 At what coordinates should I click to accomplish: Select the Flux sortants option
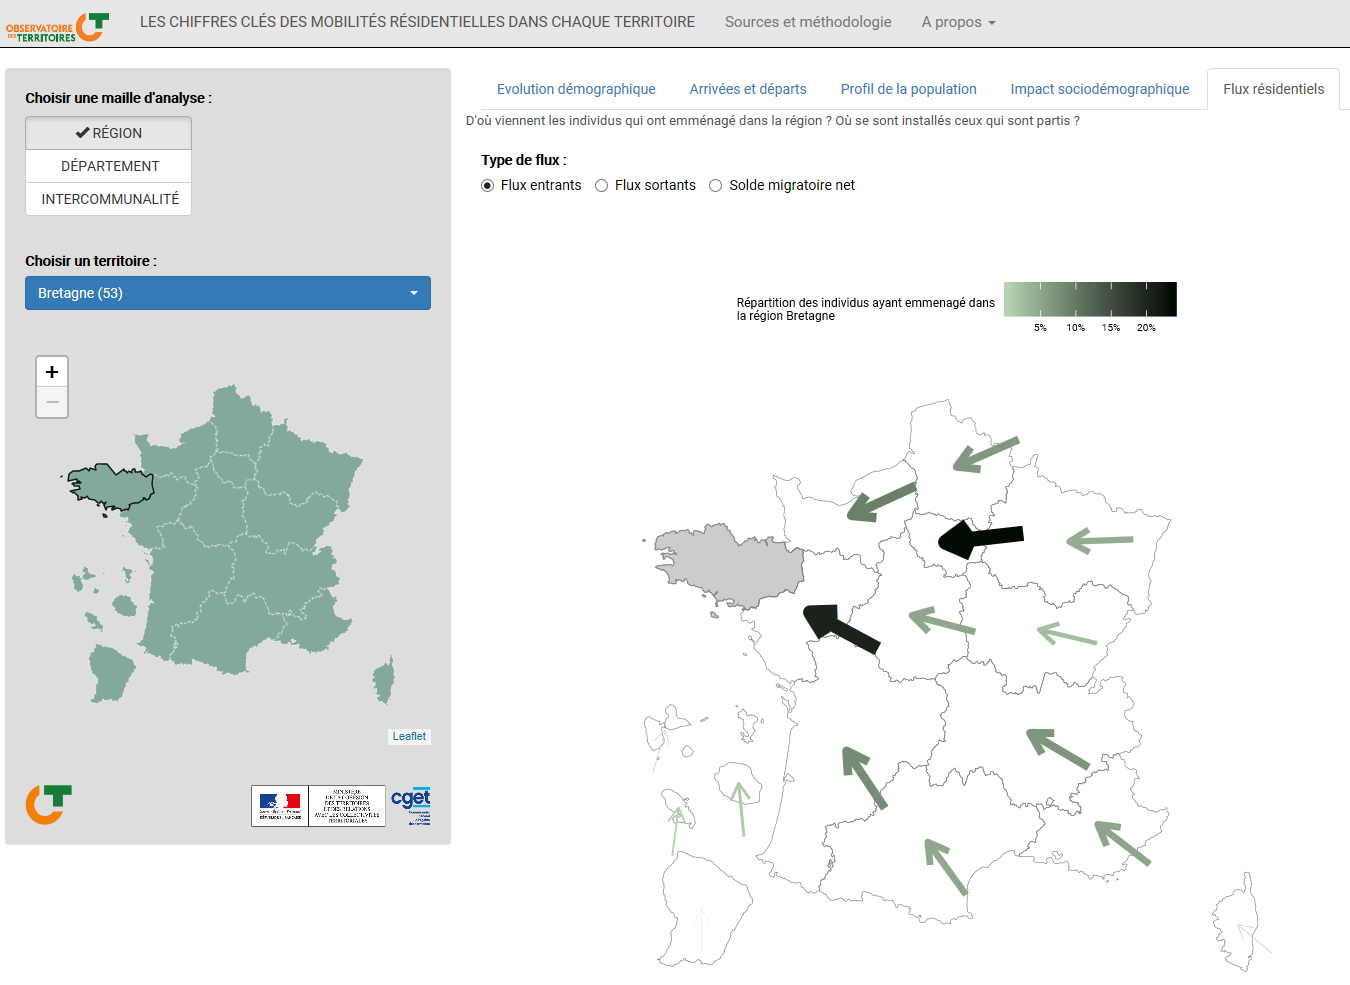[602, 186]
